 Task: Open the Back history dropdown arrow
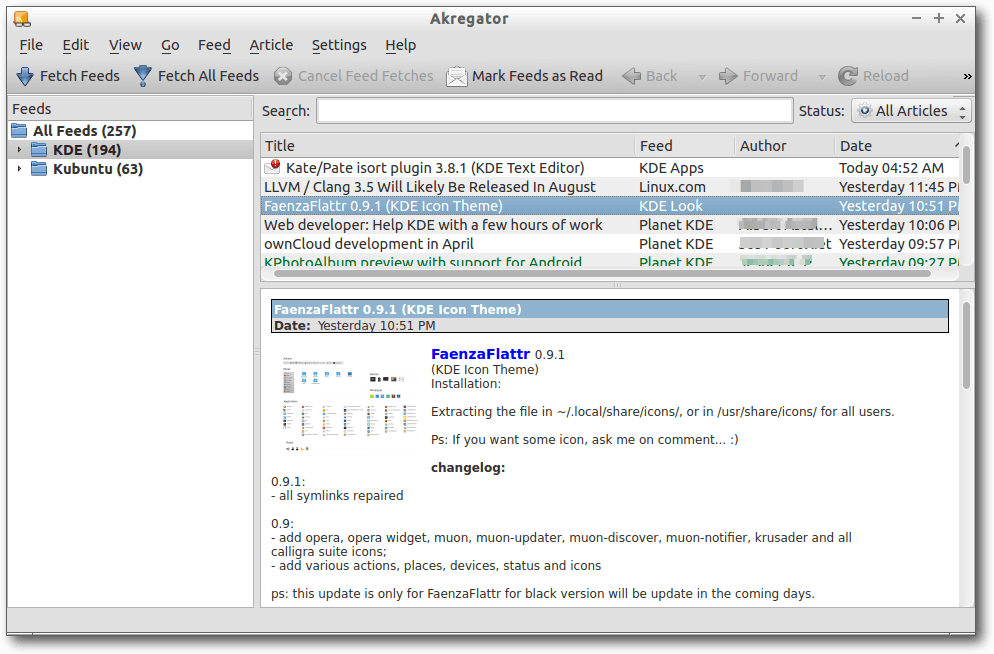coord(702,77)
